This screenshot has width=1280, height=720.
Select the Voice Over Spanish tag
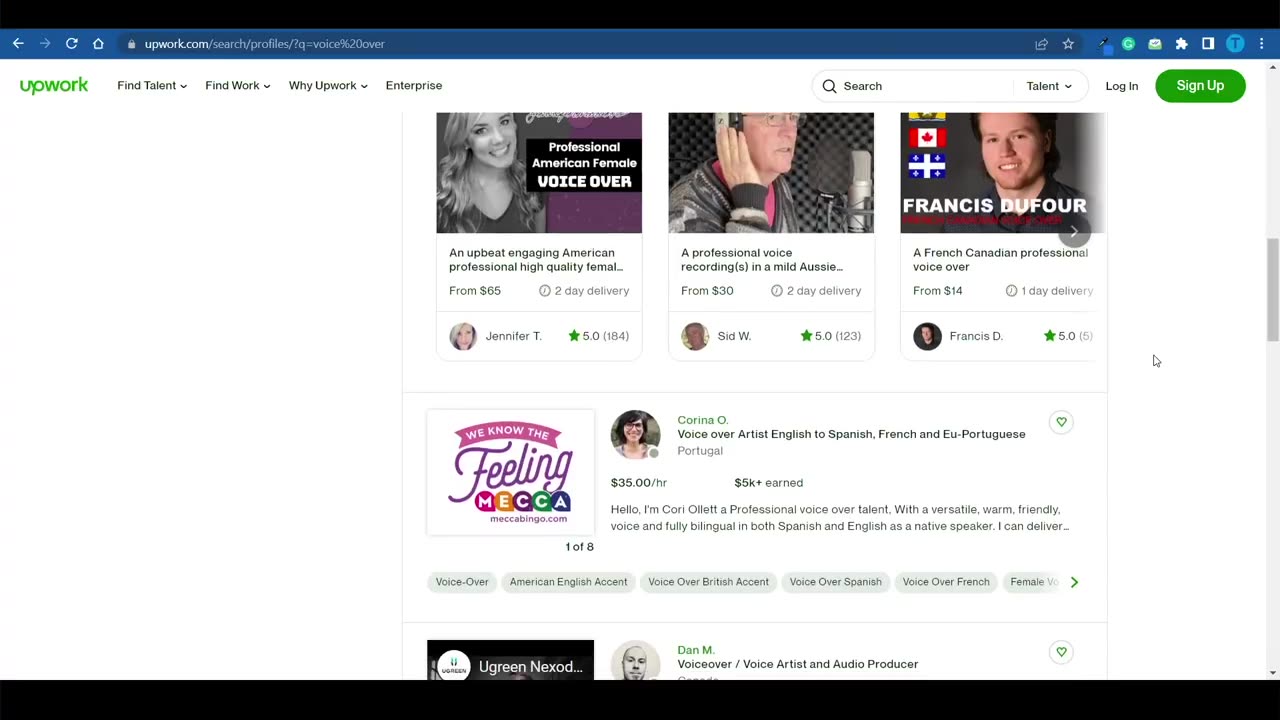[x=835, y=582]
